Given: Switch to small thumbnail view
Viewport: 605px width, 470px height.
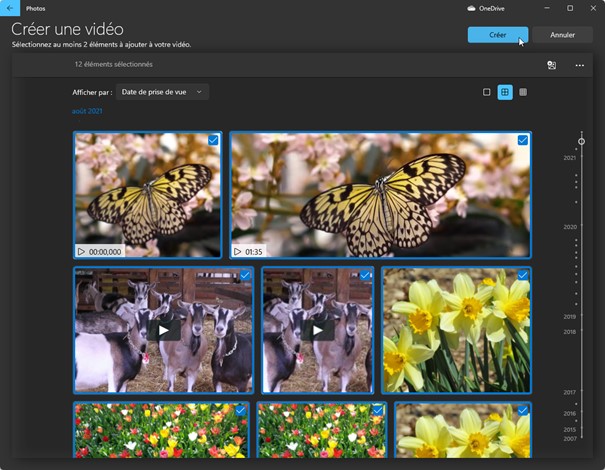Looking at the screenshot, I should pos(487,92).
